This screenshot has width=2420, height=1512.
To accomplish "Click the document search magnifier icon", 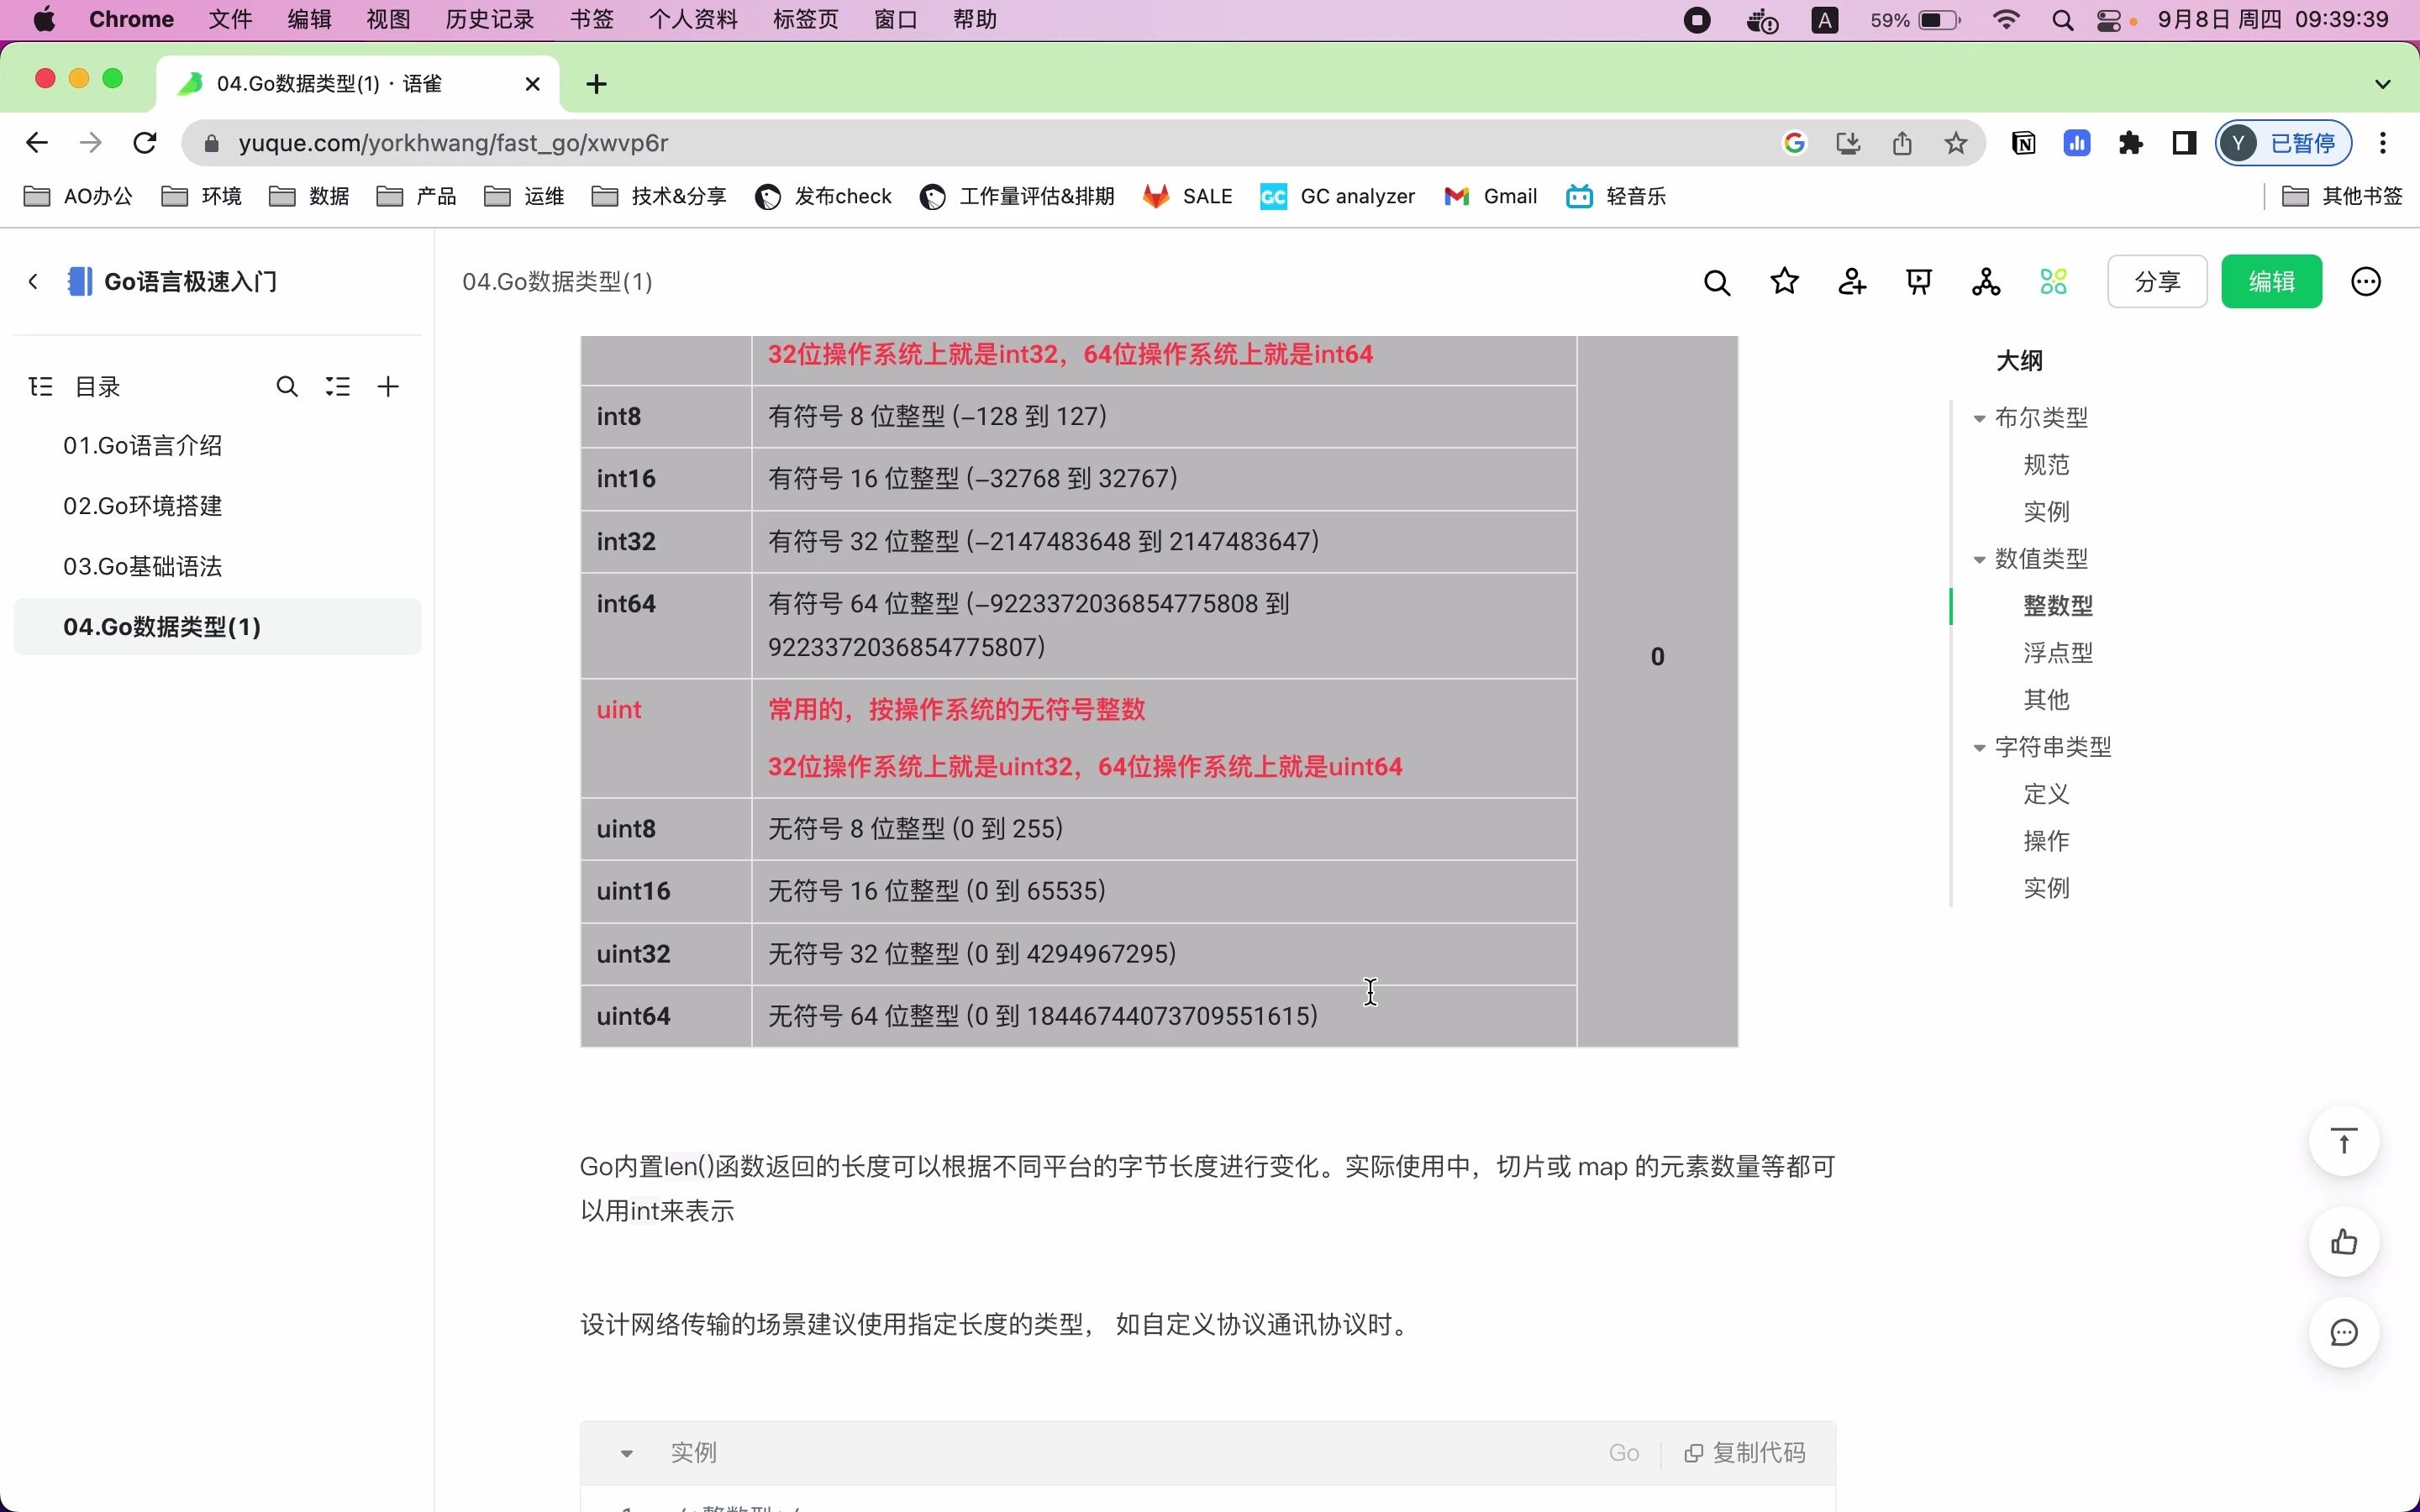I will coord(1717,283).
